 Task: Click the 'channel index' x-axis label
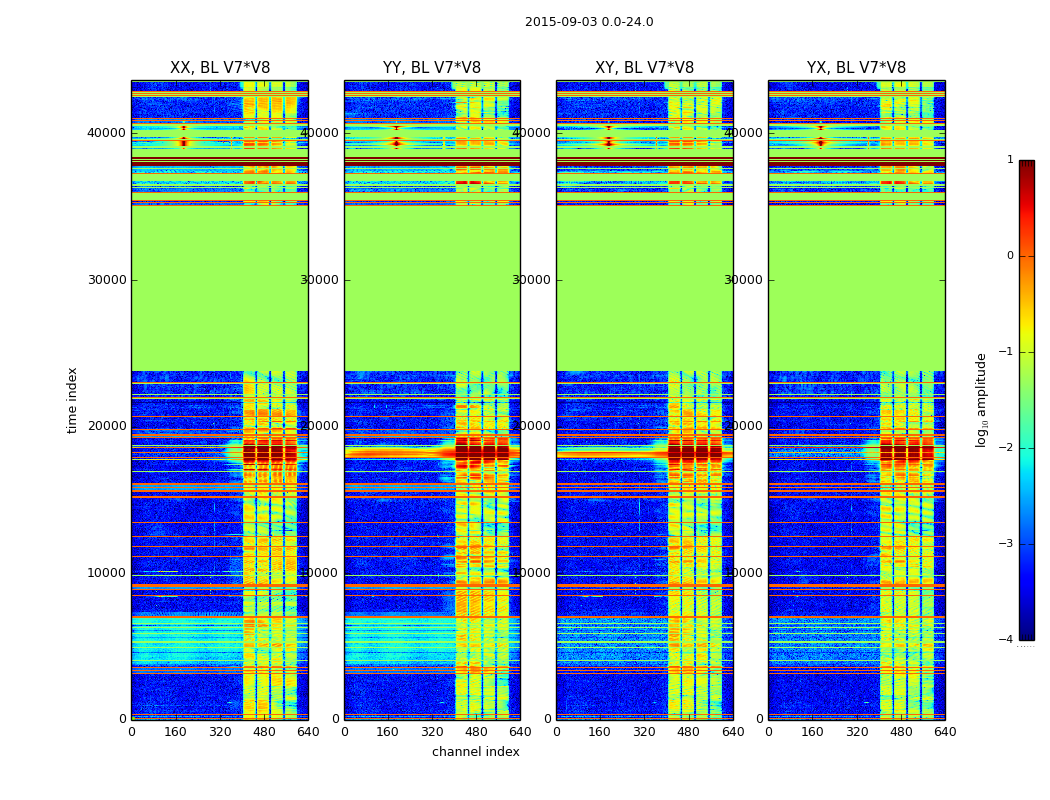pyautogui.click(x=475, y=752)
